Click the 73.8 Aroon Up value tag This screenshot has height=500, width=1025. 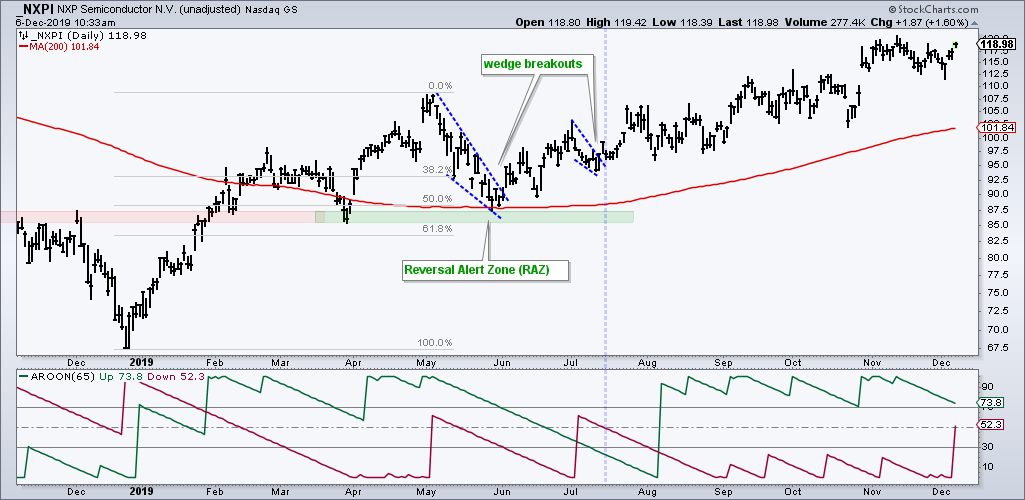click(990, 403)
